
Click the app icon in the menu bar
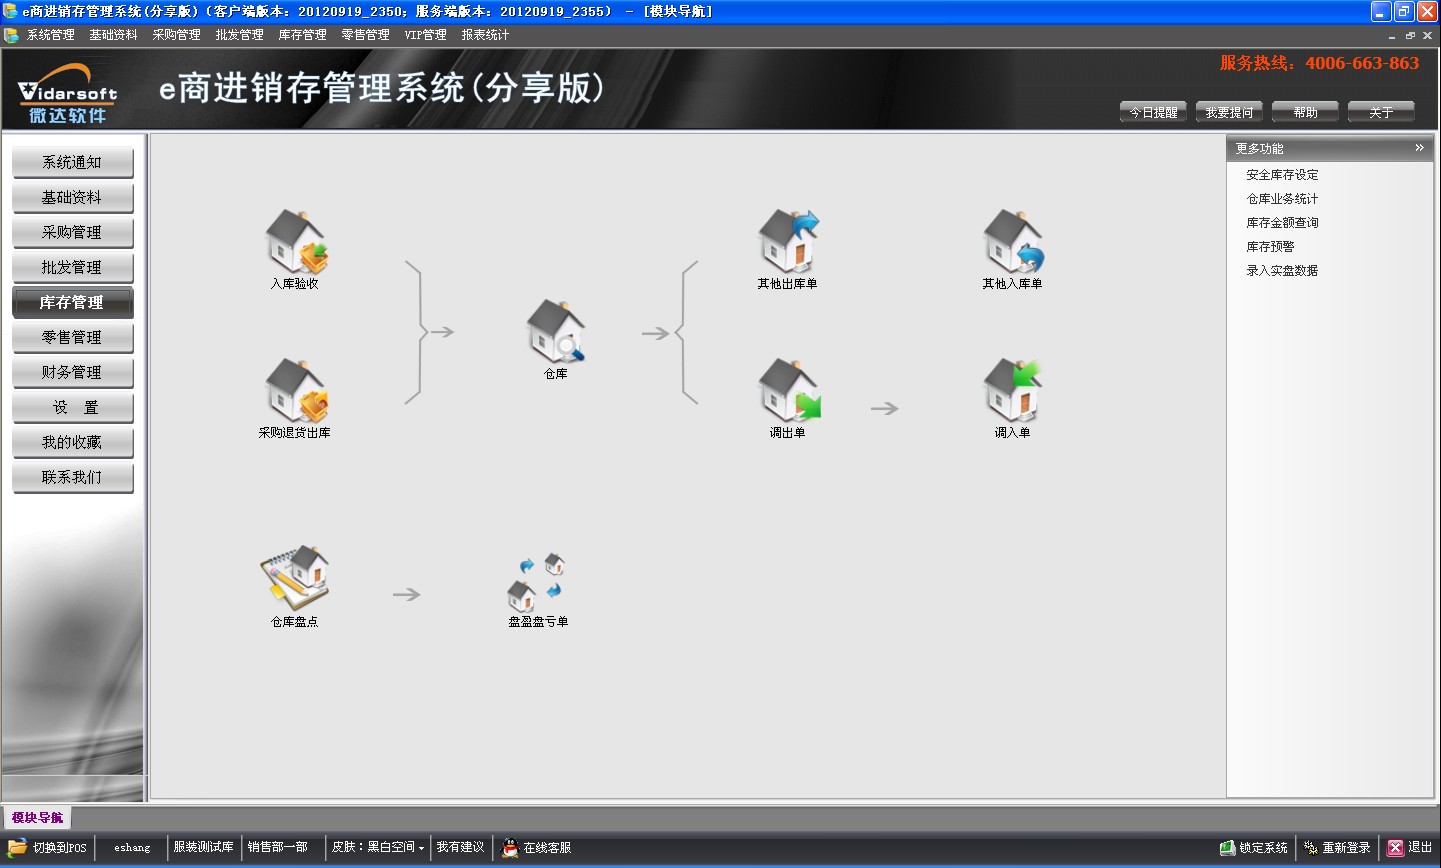(11, 35)
